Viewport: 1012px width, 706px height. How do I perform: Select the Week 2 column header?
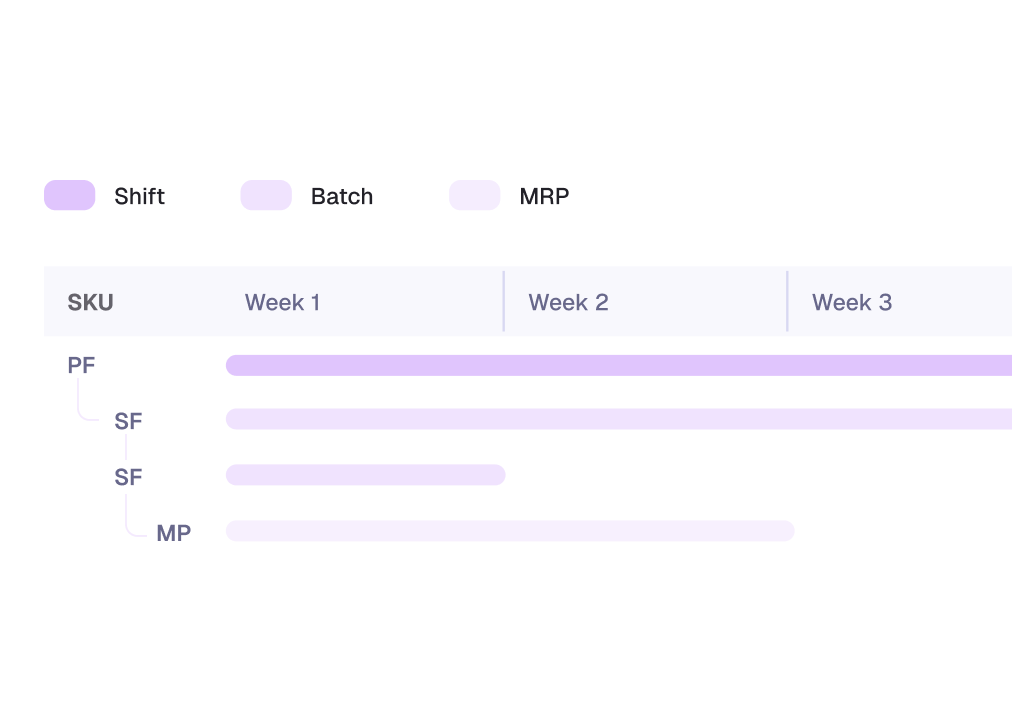tap(568, 302)
